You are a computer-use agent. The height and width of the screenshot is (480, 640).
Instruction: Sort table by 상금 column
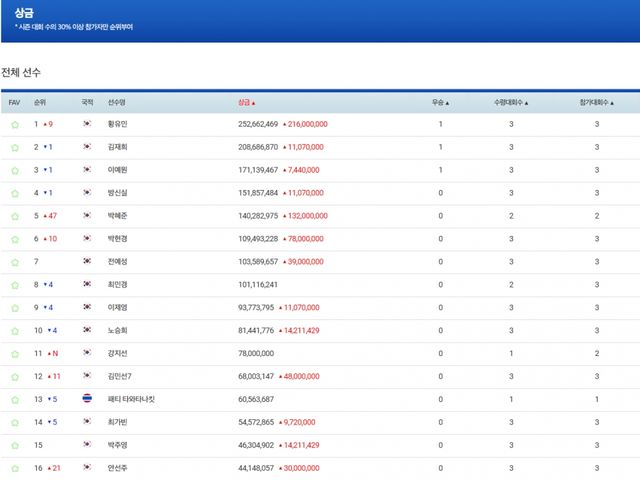(246, 102)
